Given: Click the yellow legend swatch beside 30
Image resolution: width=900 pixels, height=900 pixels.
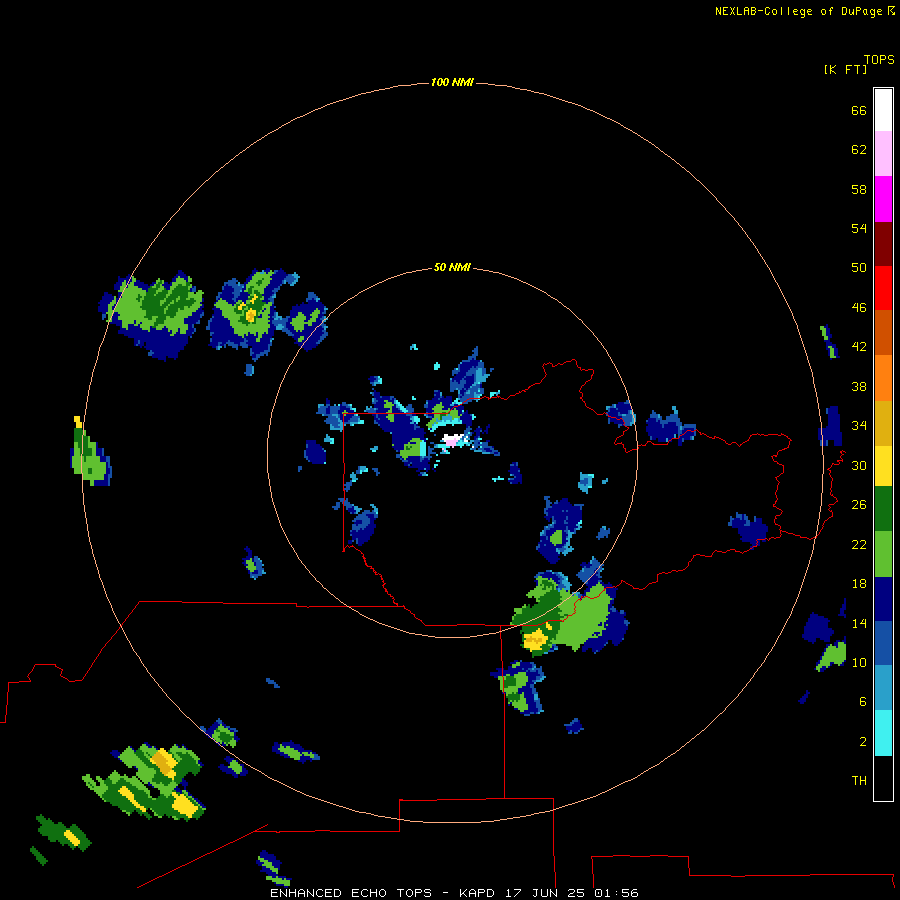Looking at the screenshot, I should pyautogui.click(x=883, y=465).
